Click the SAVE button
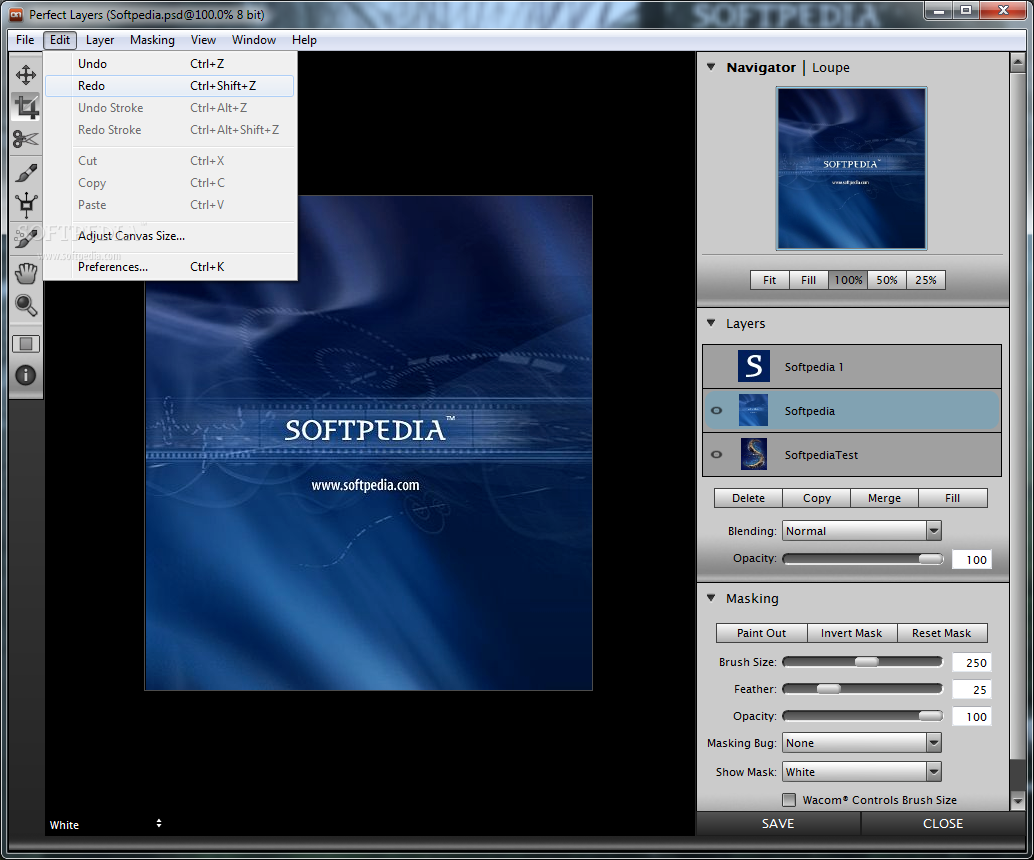The image size is (1034, 860). coord(778,824)
